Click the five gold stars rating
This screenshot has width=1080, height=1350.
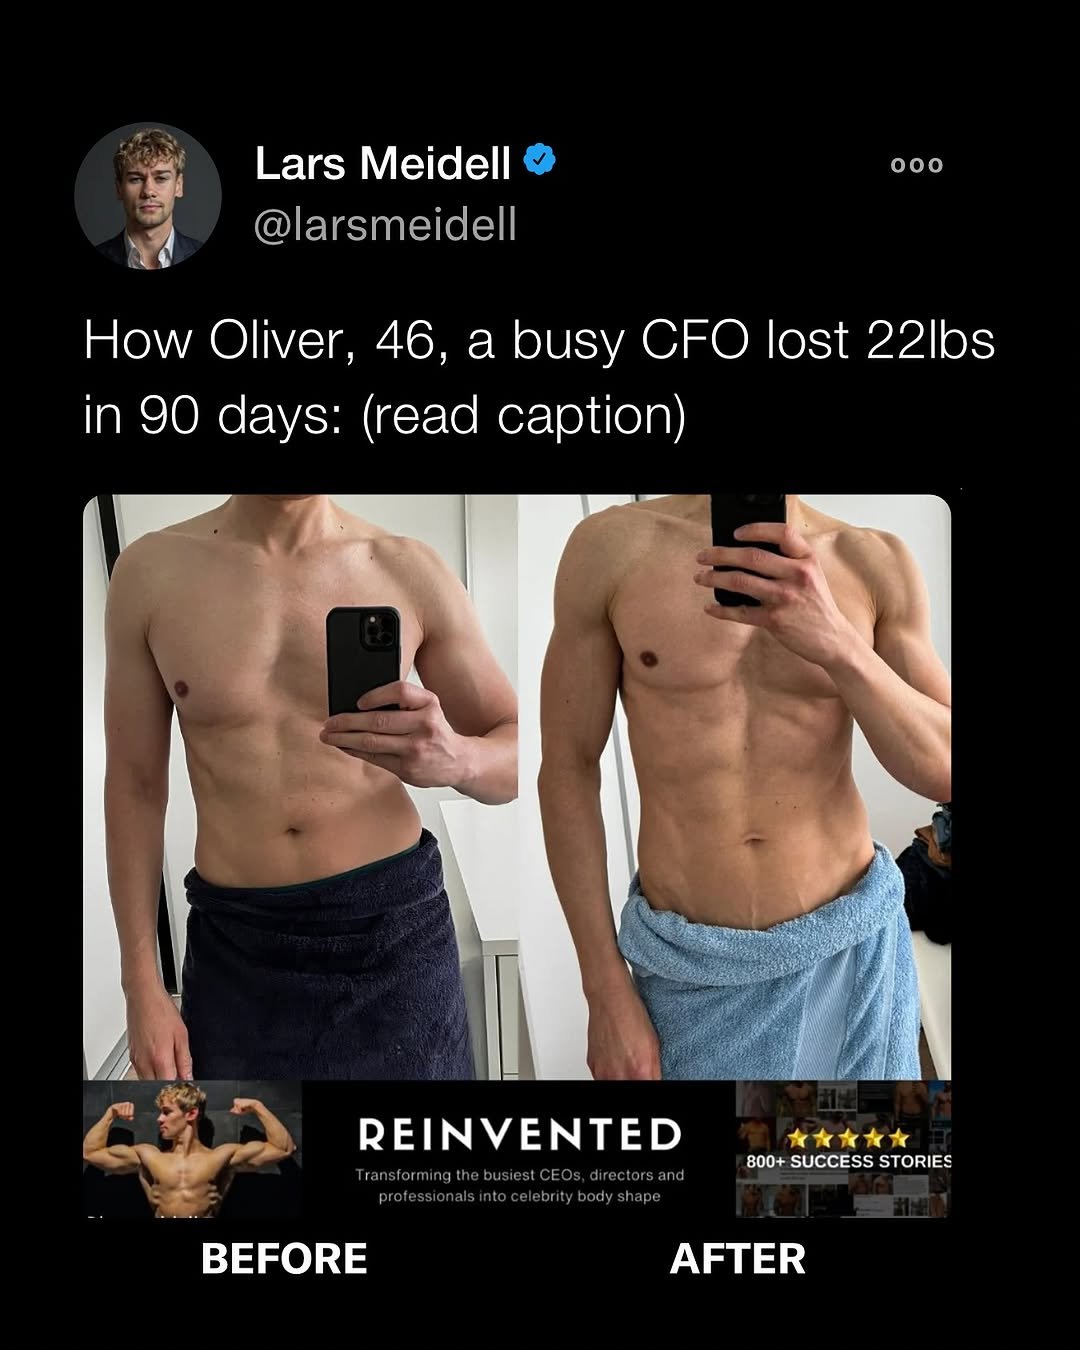point(848,1138)
